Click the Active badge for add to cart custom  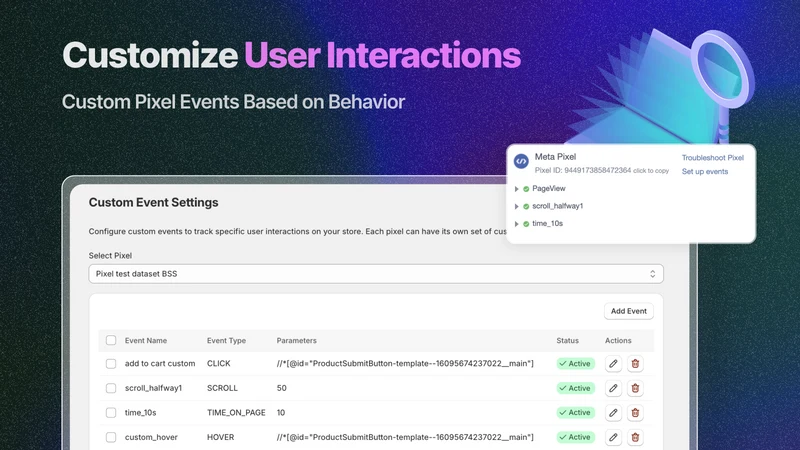[576, 364]
